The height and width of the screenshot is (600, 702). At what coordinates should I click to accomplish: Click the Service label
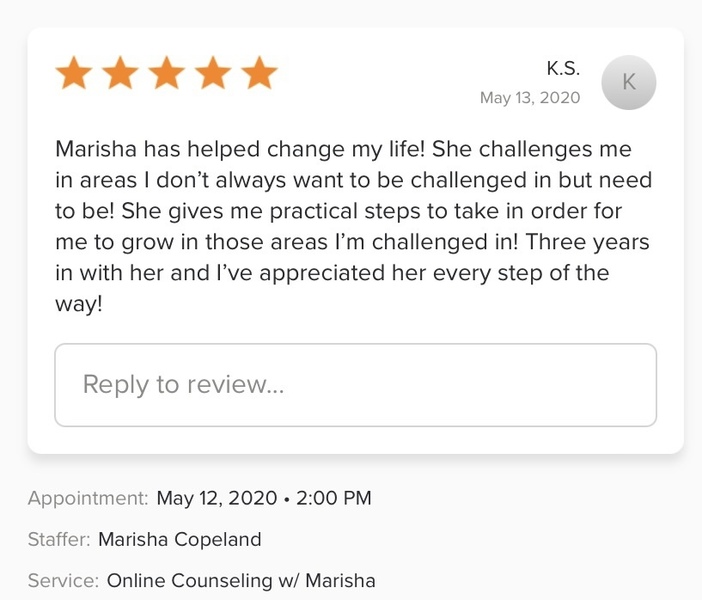pos(63,580)
